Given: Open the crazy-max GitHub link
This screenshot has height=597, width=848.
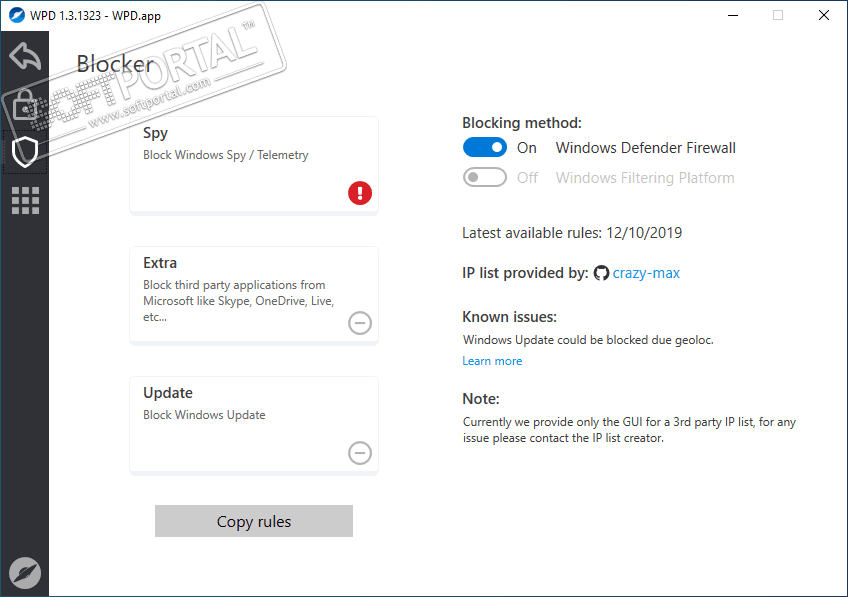Looking at the screenshot, I should coord(646,273).
